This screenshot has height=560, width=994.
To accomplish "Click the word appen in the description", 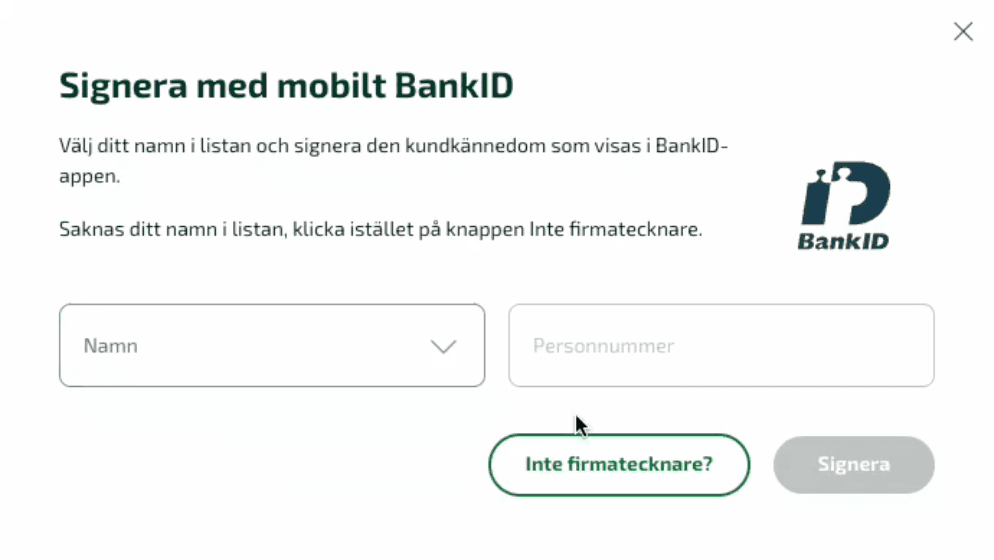I will (87, 177).
